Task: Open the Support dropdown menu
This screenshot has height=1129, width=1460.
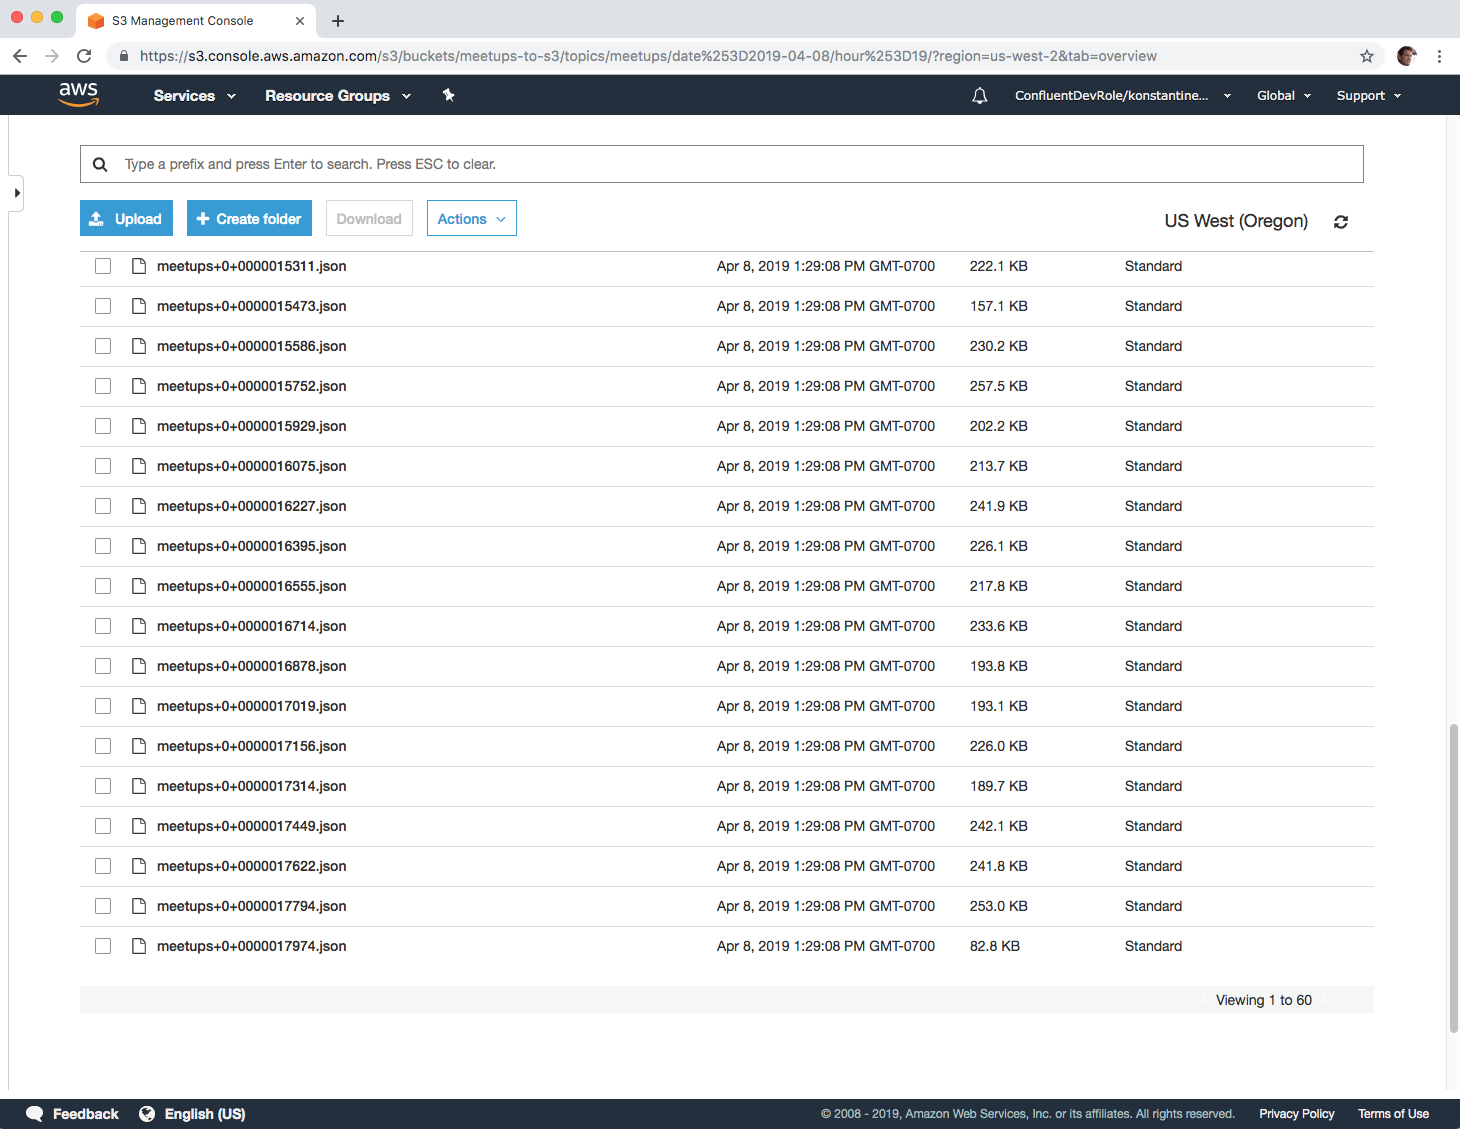Action: [1369, 96]
